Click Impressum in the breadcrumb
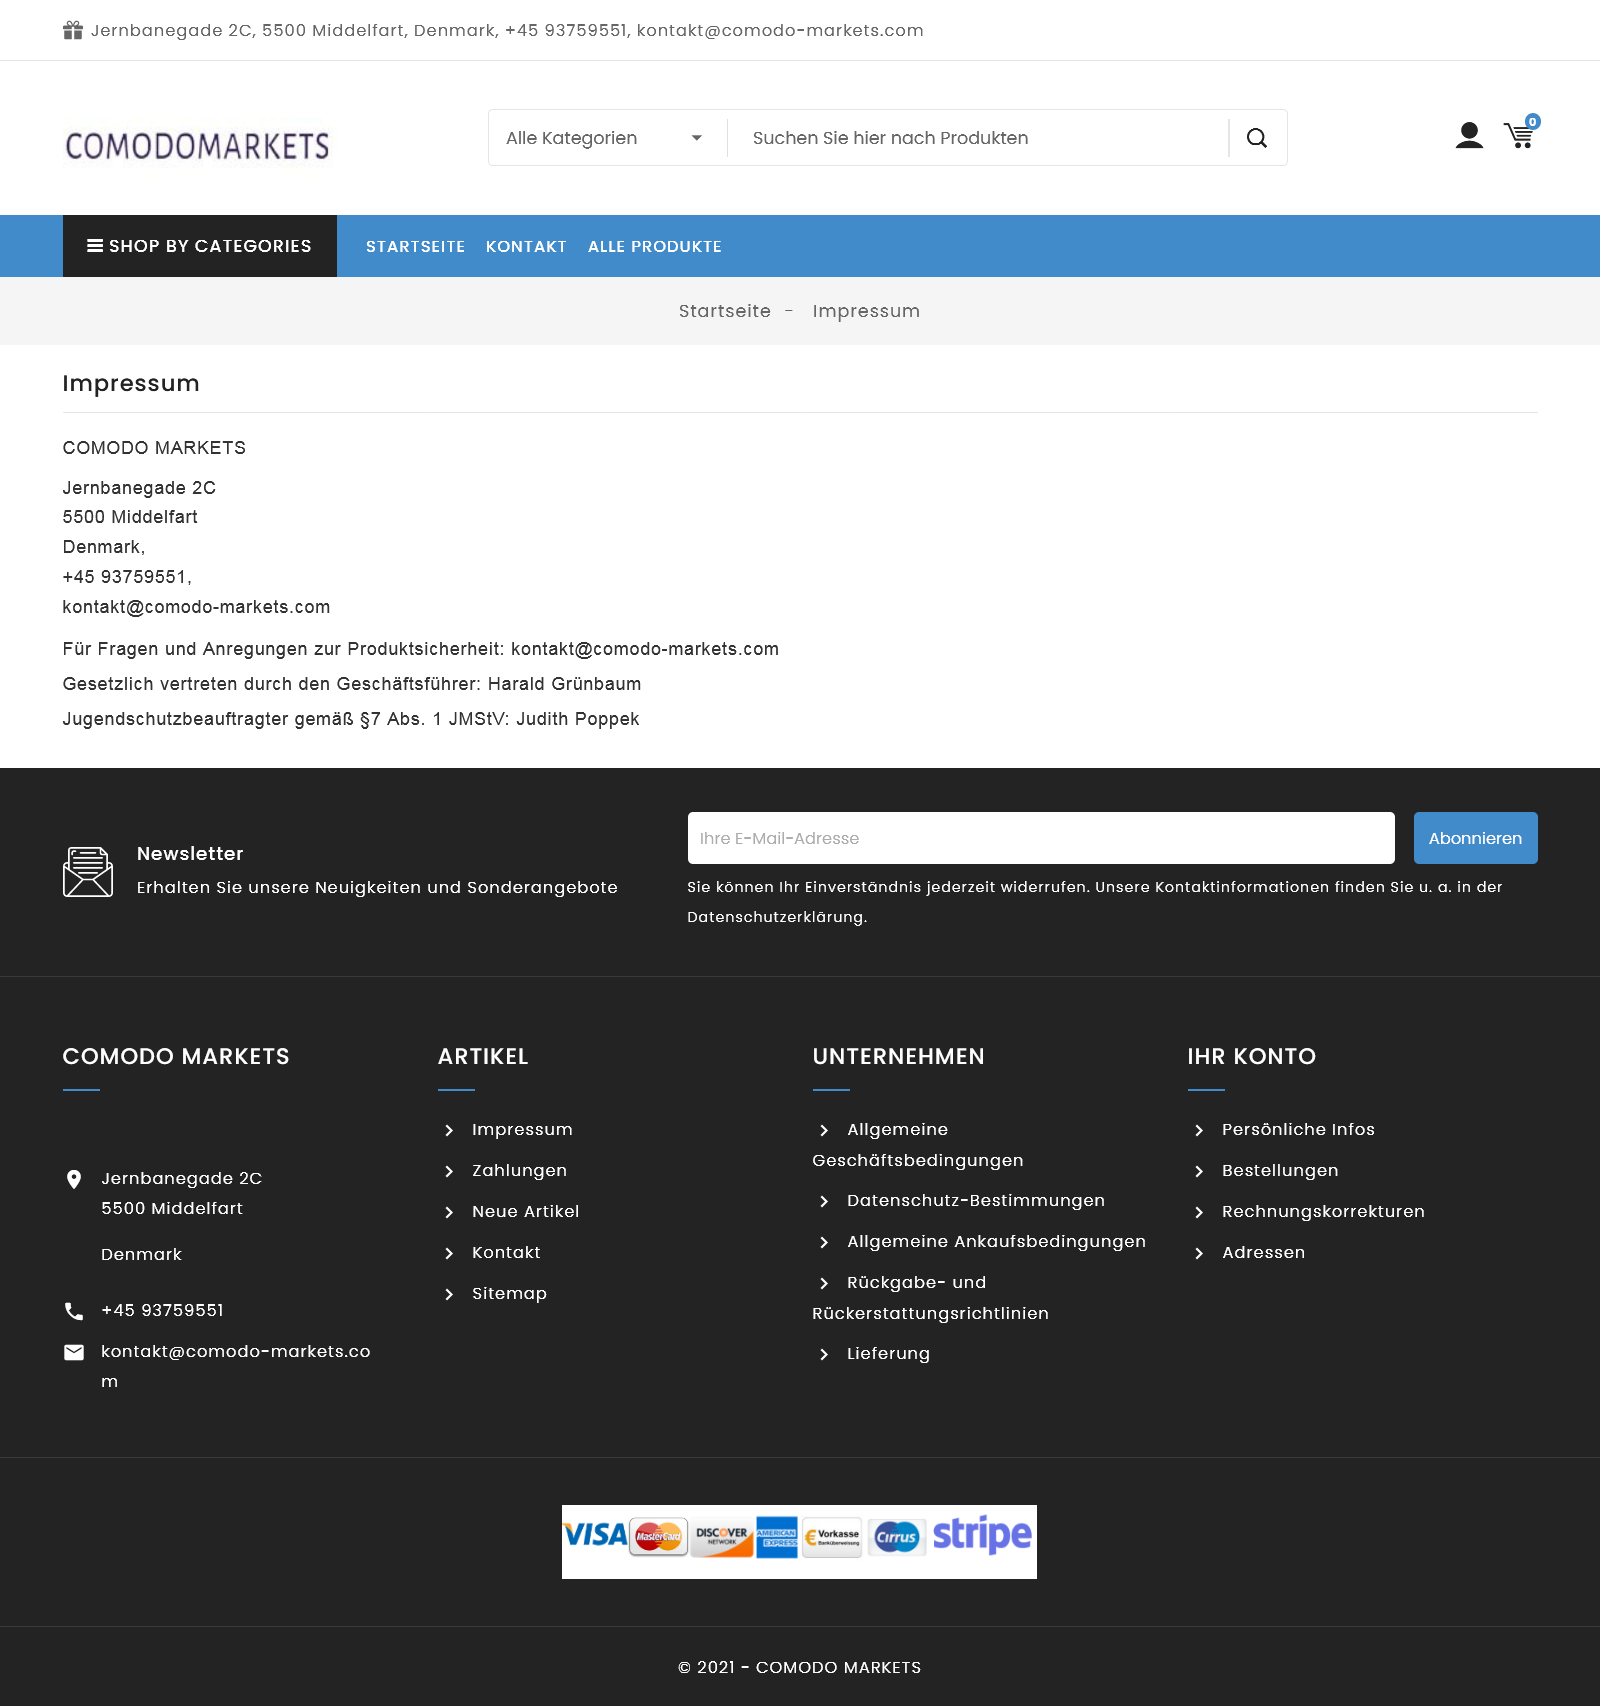This screenshot has width=1600, height=1706. (866, 311)
